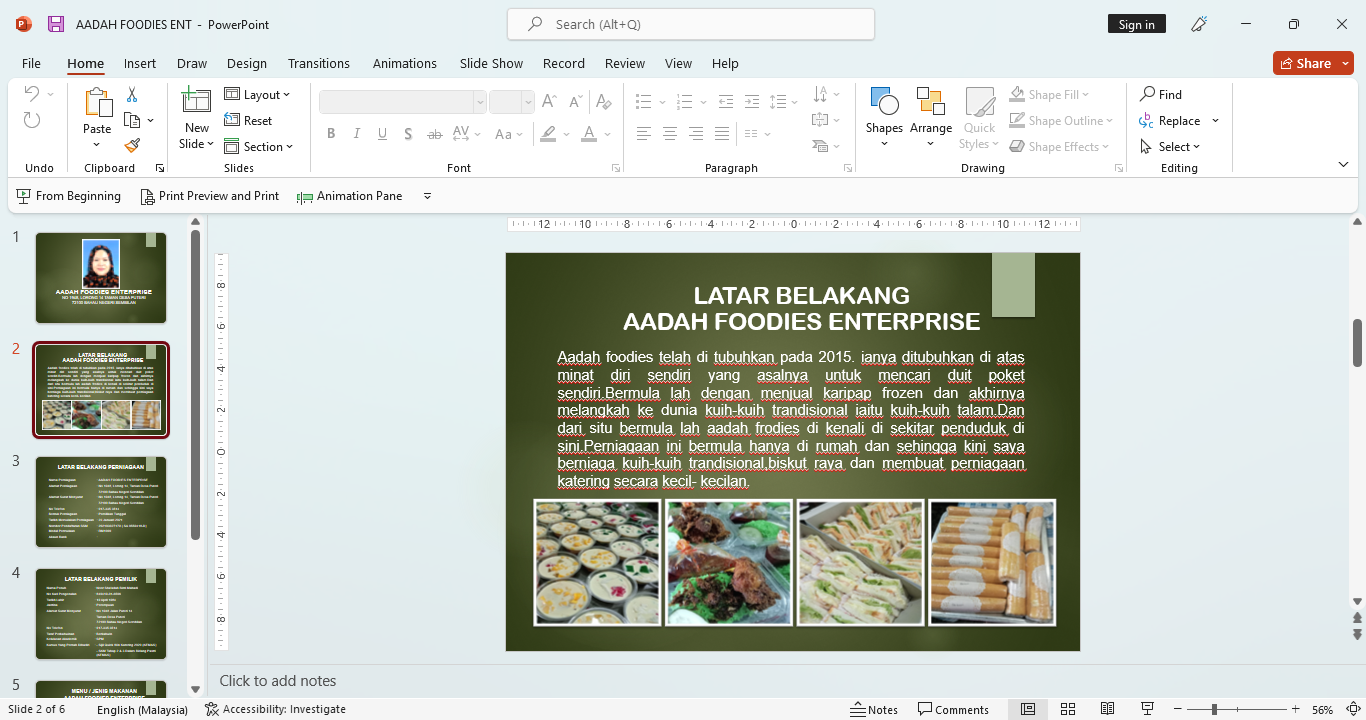Center align text
The image size is (1366, 720).
(x=670, y=134)
